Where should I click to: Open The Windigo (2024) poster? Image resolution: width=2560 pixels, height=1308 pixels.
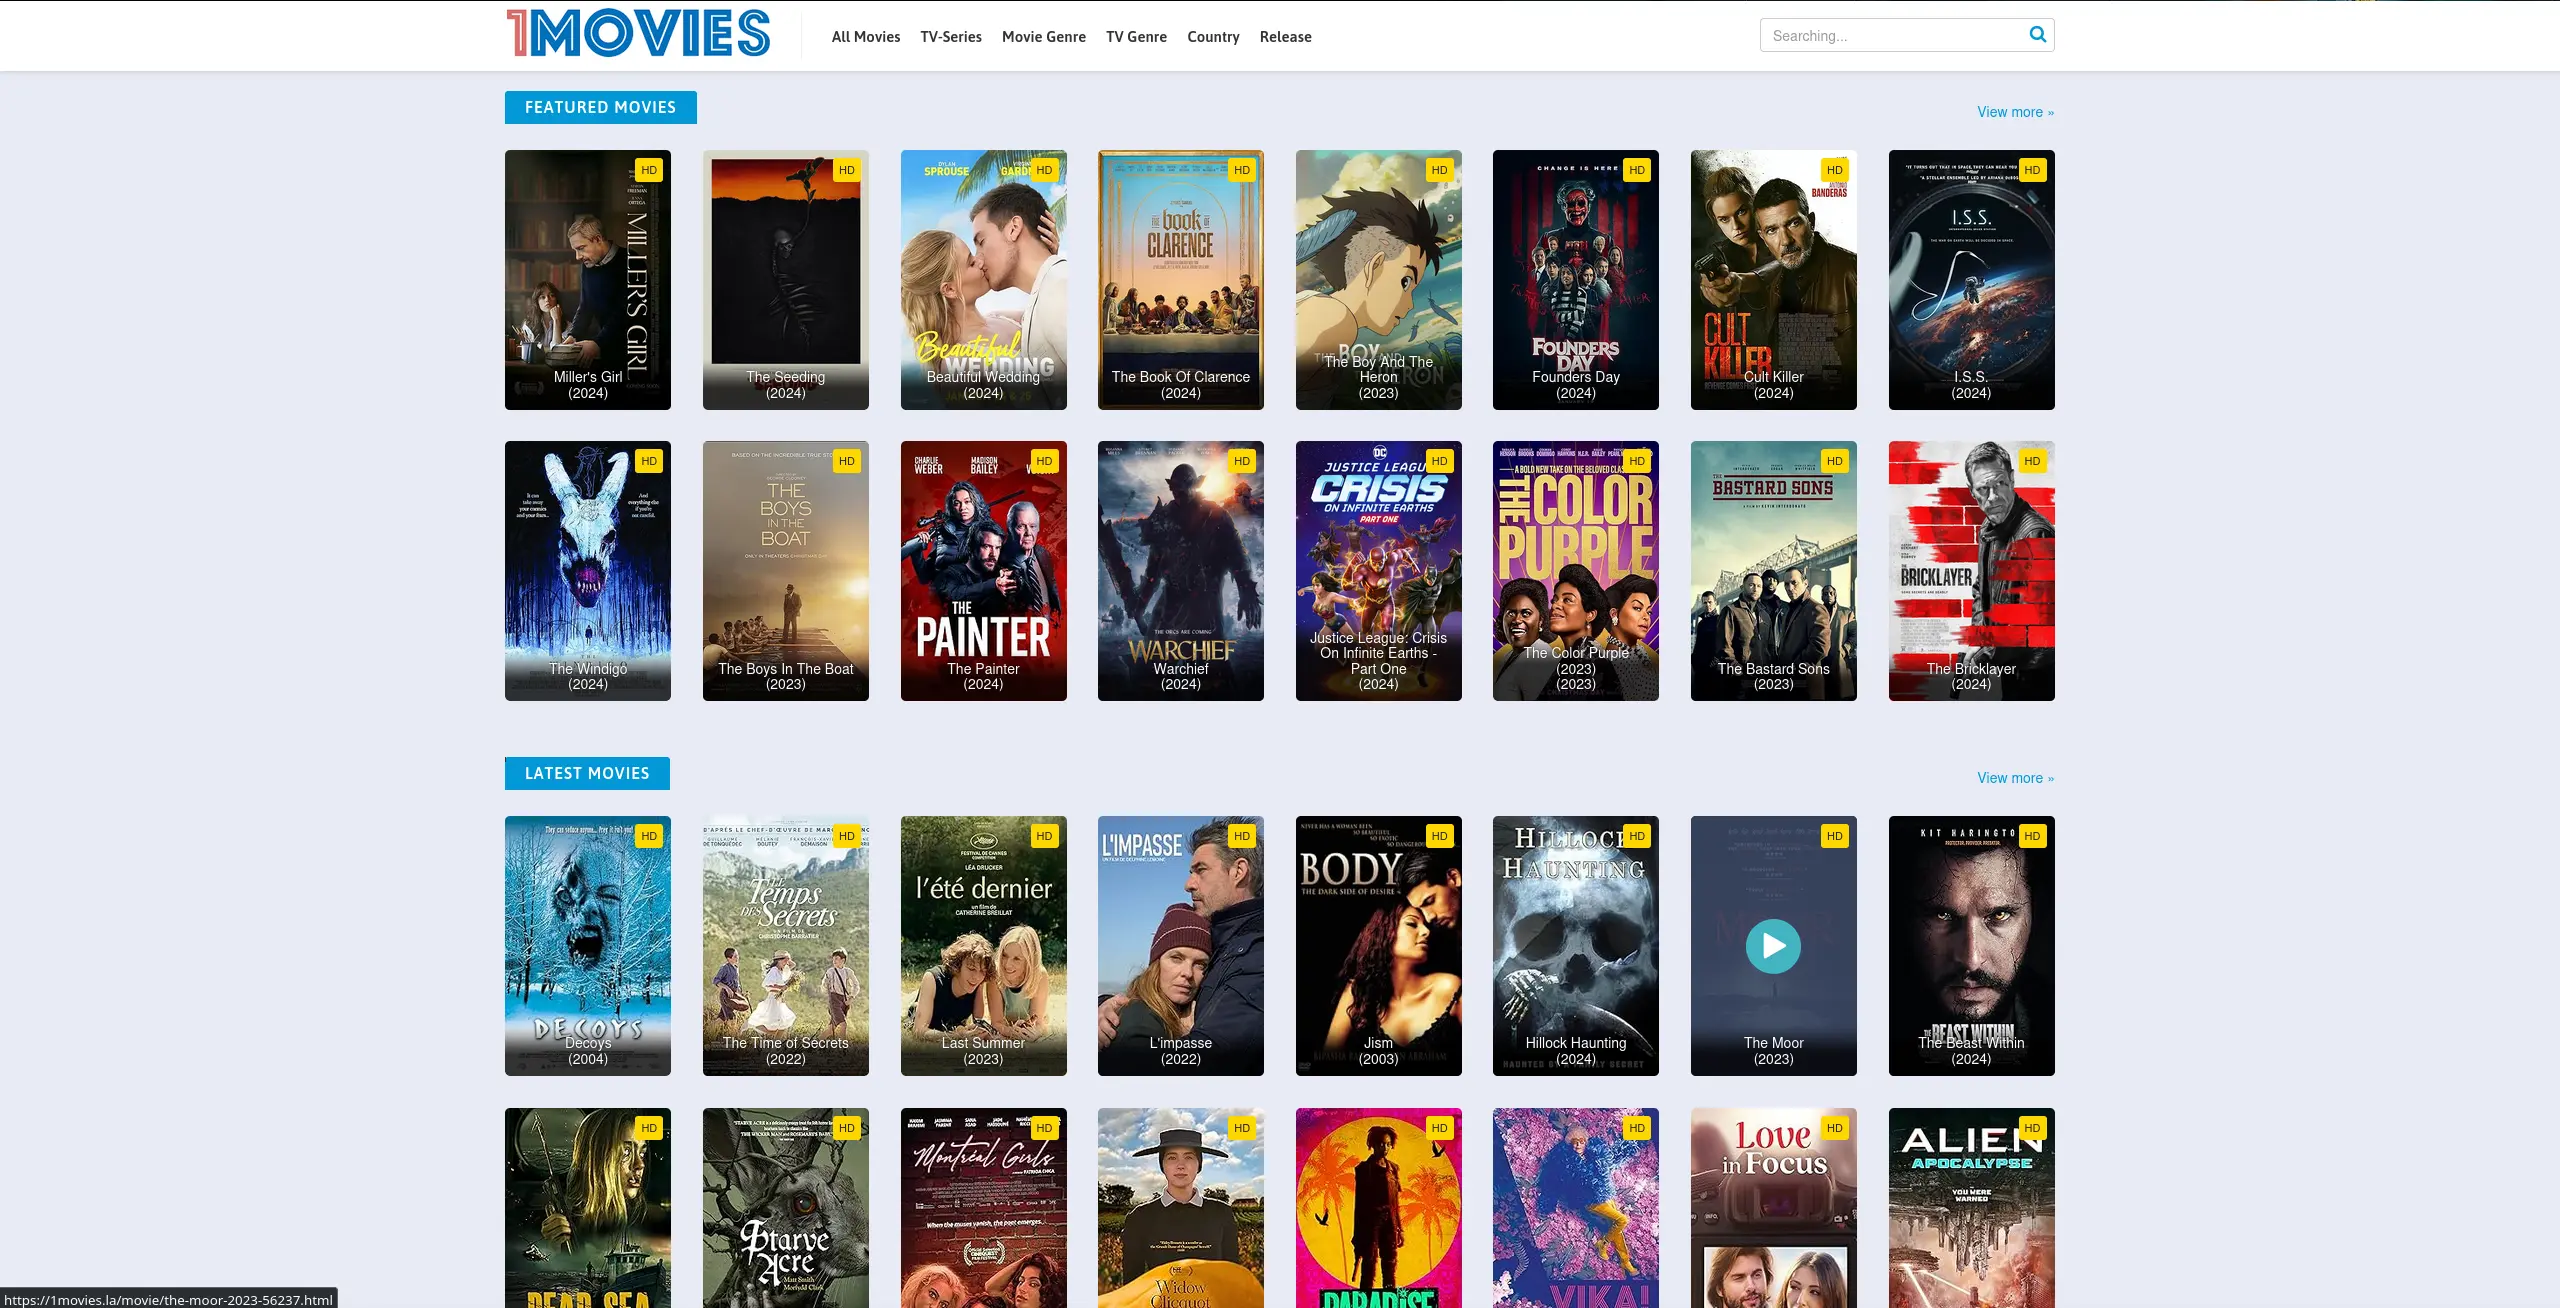pos(588,571)
